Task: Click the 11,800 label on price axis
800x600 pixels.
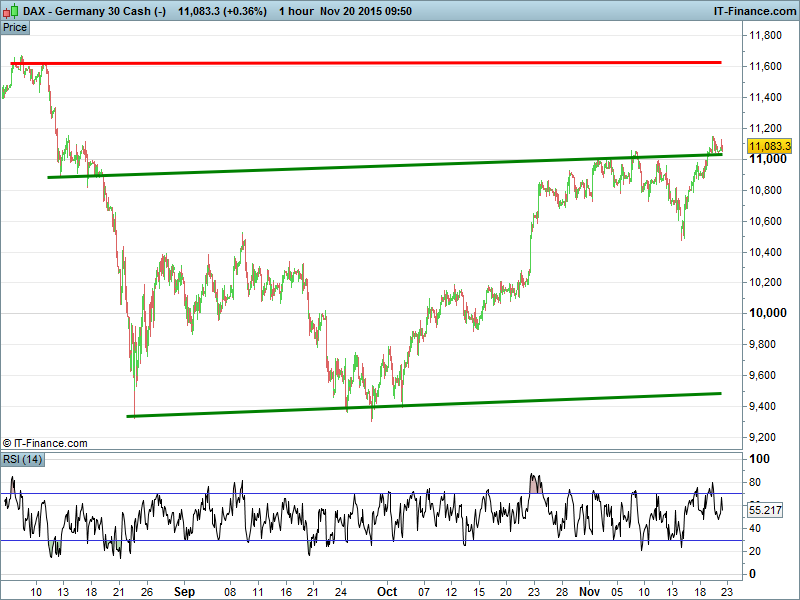Action: 767,36
